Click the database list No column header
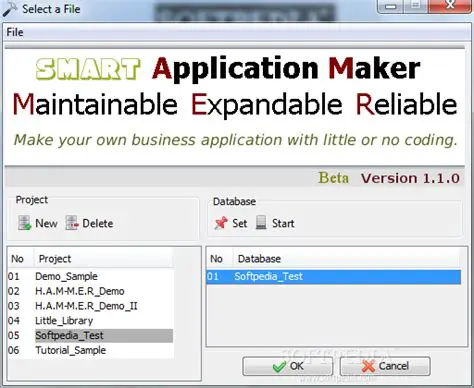The width and height of the screenshot is (474, 388). tap(219, 259)
